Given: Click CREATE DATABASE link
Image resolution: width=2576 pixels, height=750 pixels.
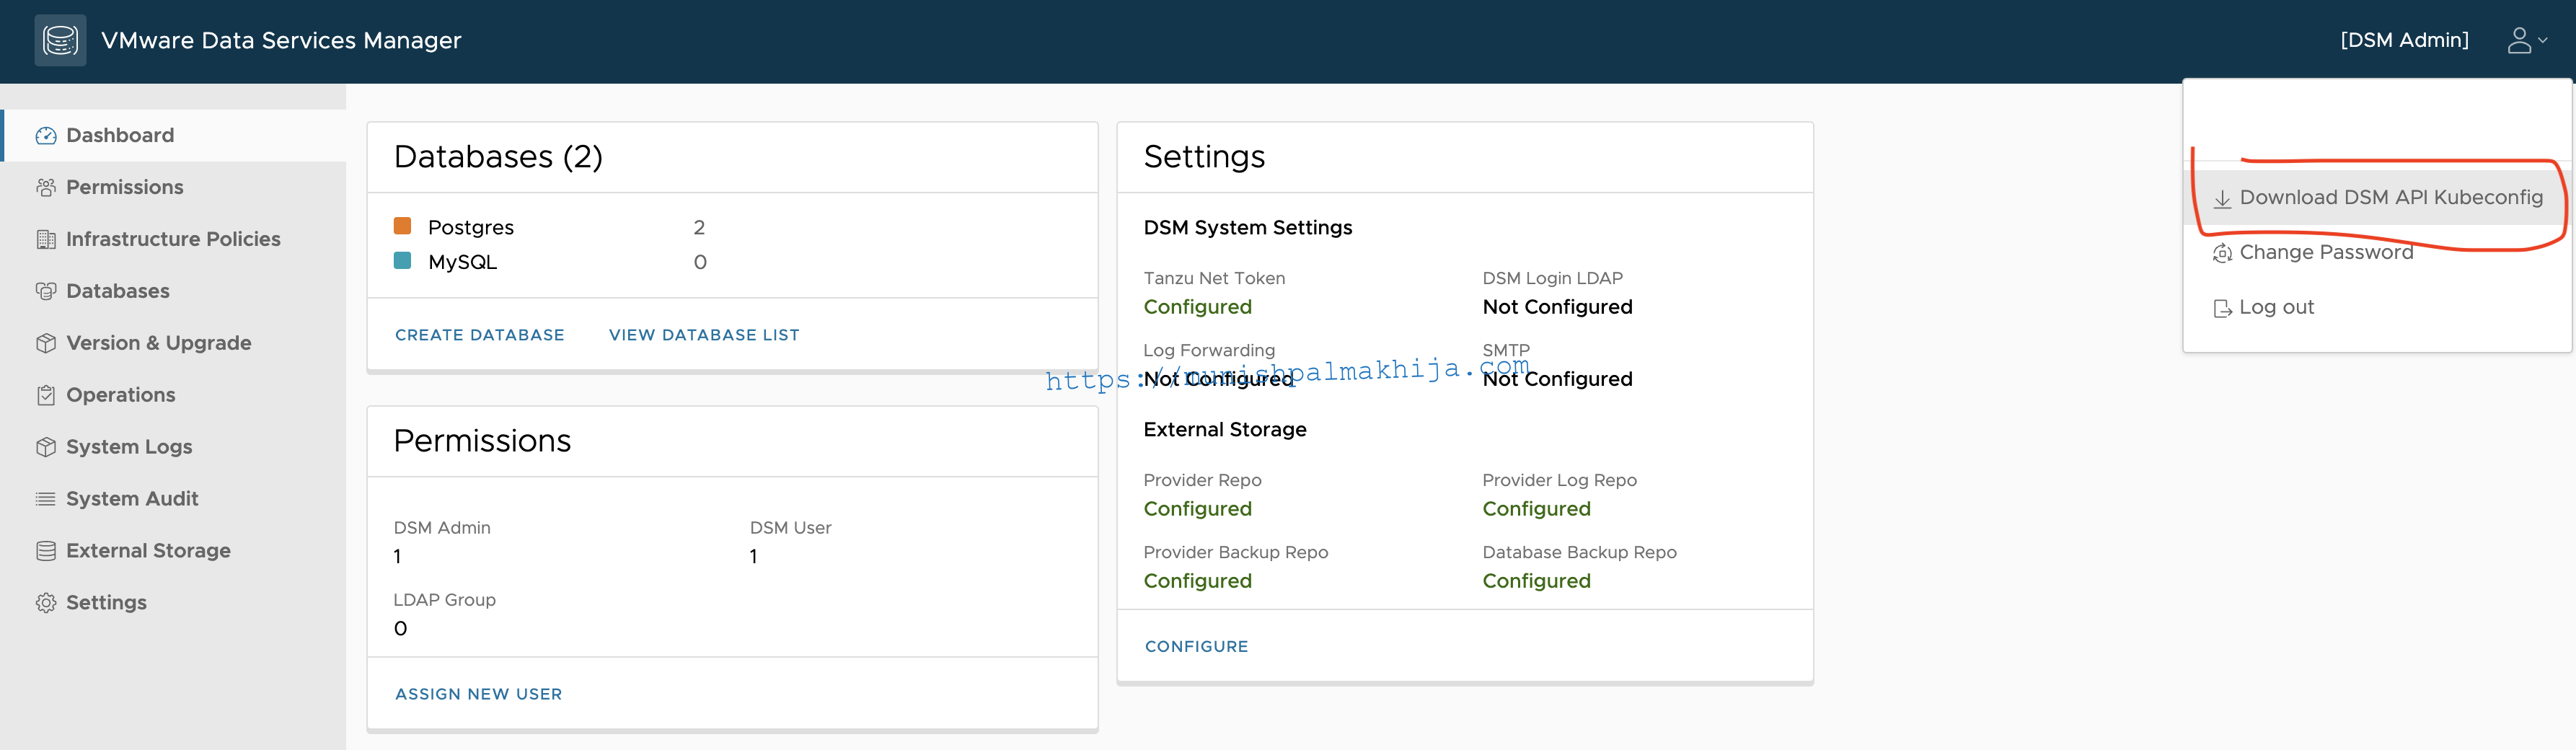Looking at the screenshot, I should pos(480,335).
